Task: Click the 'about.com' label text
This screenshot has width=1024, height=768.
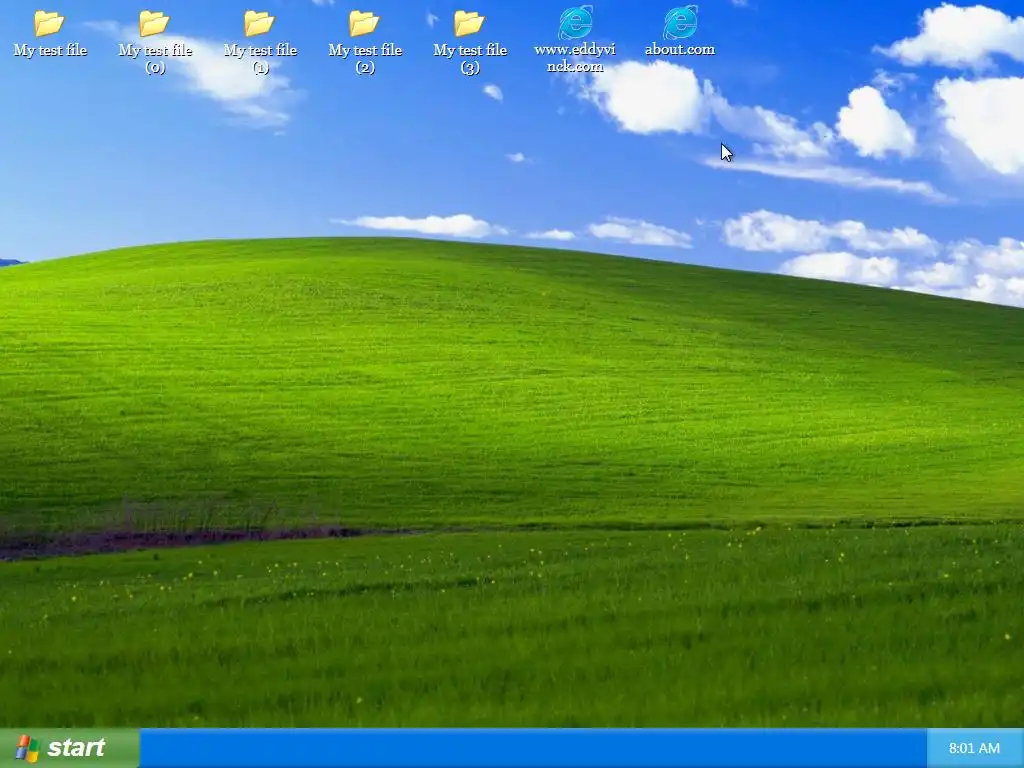Action: tap(680, 50)
